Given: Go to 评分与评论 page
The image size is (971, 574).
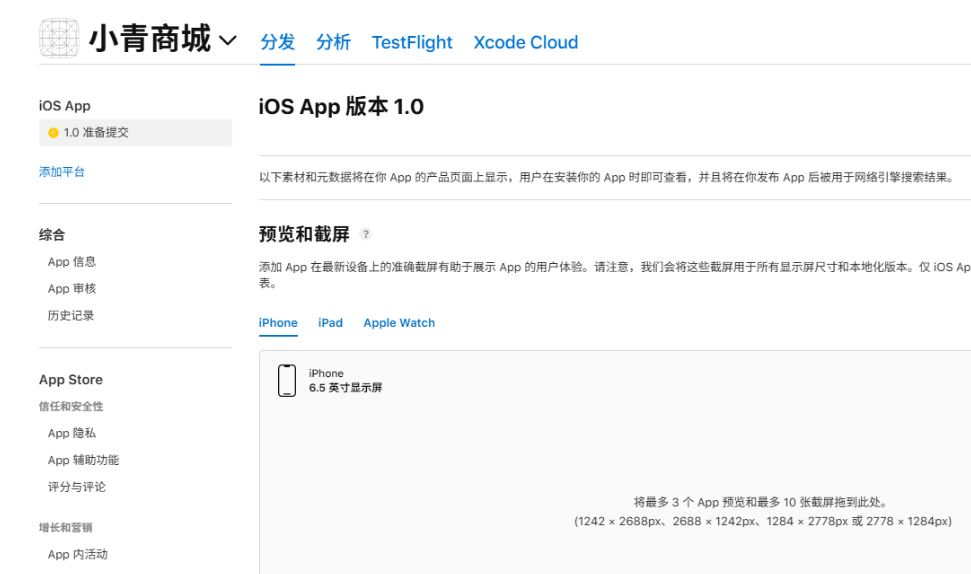Looking at the screenshot, I should (77, 487).
